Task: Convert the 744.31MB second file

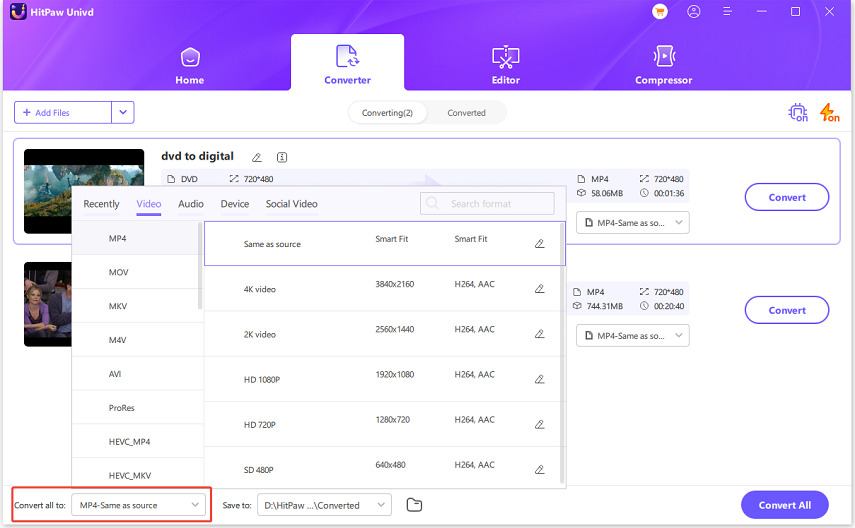Action: [787, 310]
